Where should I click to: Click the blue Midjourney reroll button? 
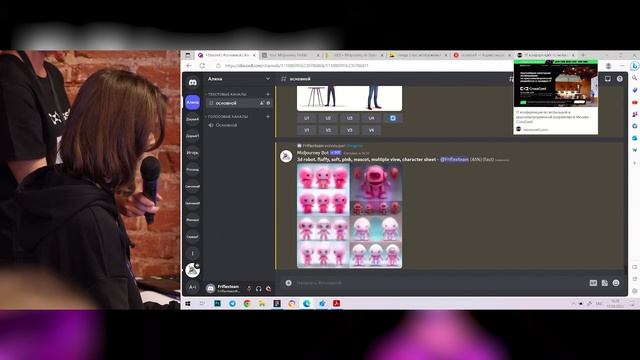pos(393,118)
